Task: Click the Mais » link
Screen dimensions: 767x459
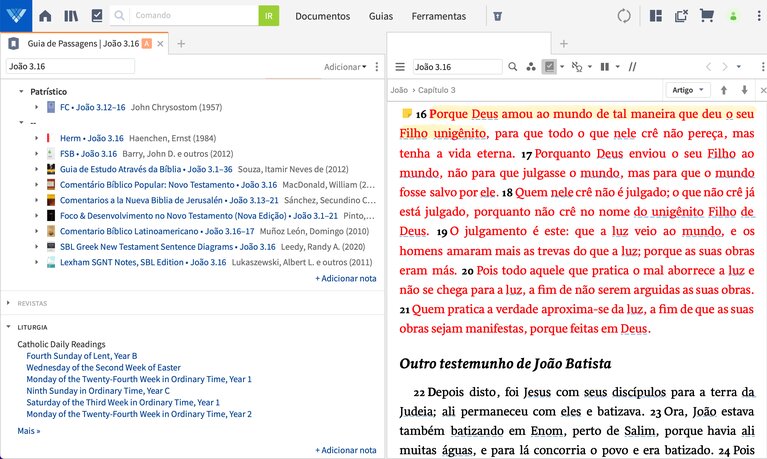Action: (29, 431)
